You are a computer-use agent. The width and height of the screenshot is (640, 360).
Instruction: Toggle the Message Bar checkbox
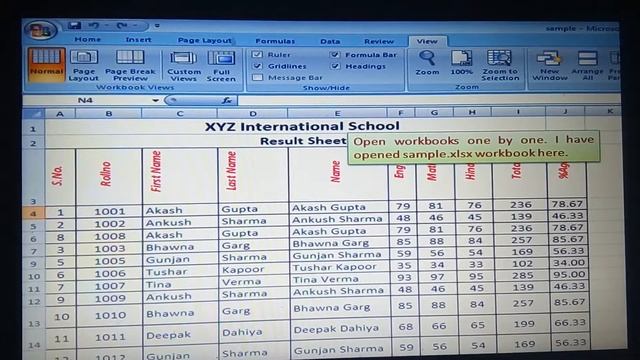257,77
